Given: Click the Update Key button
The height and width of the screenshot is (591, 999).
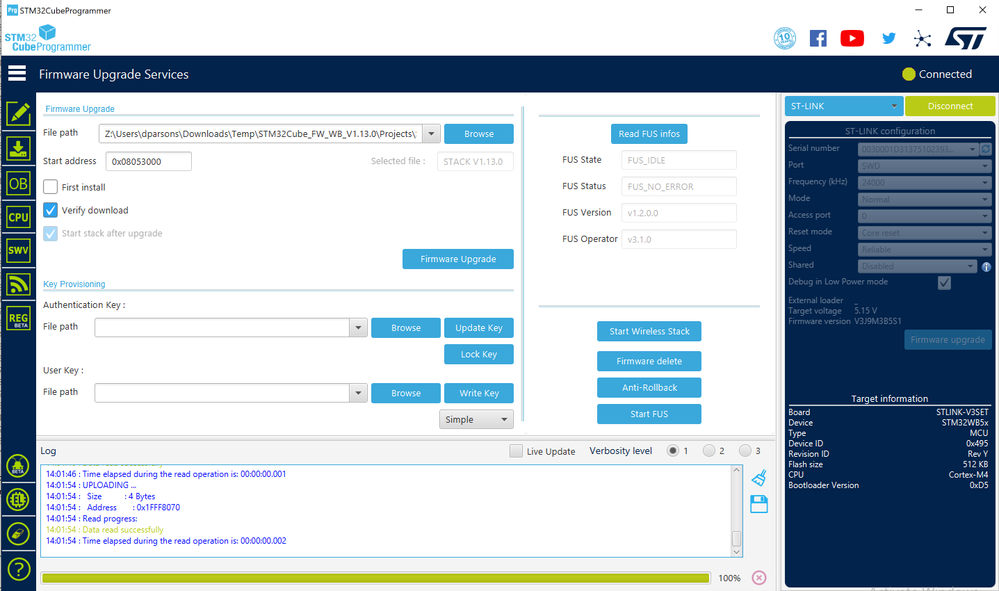Looking at the screenshot, I should pos(478,327).
